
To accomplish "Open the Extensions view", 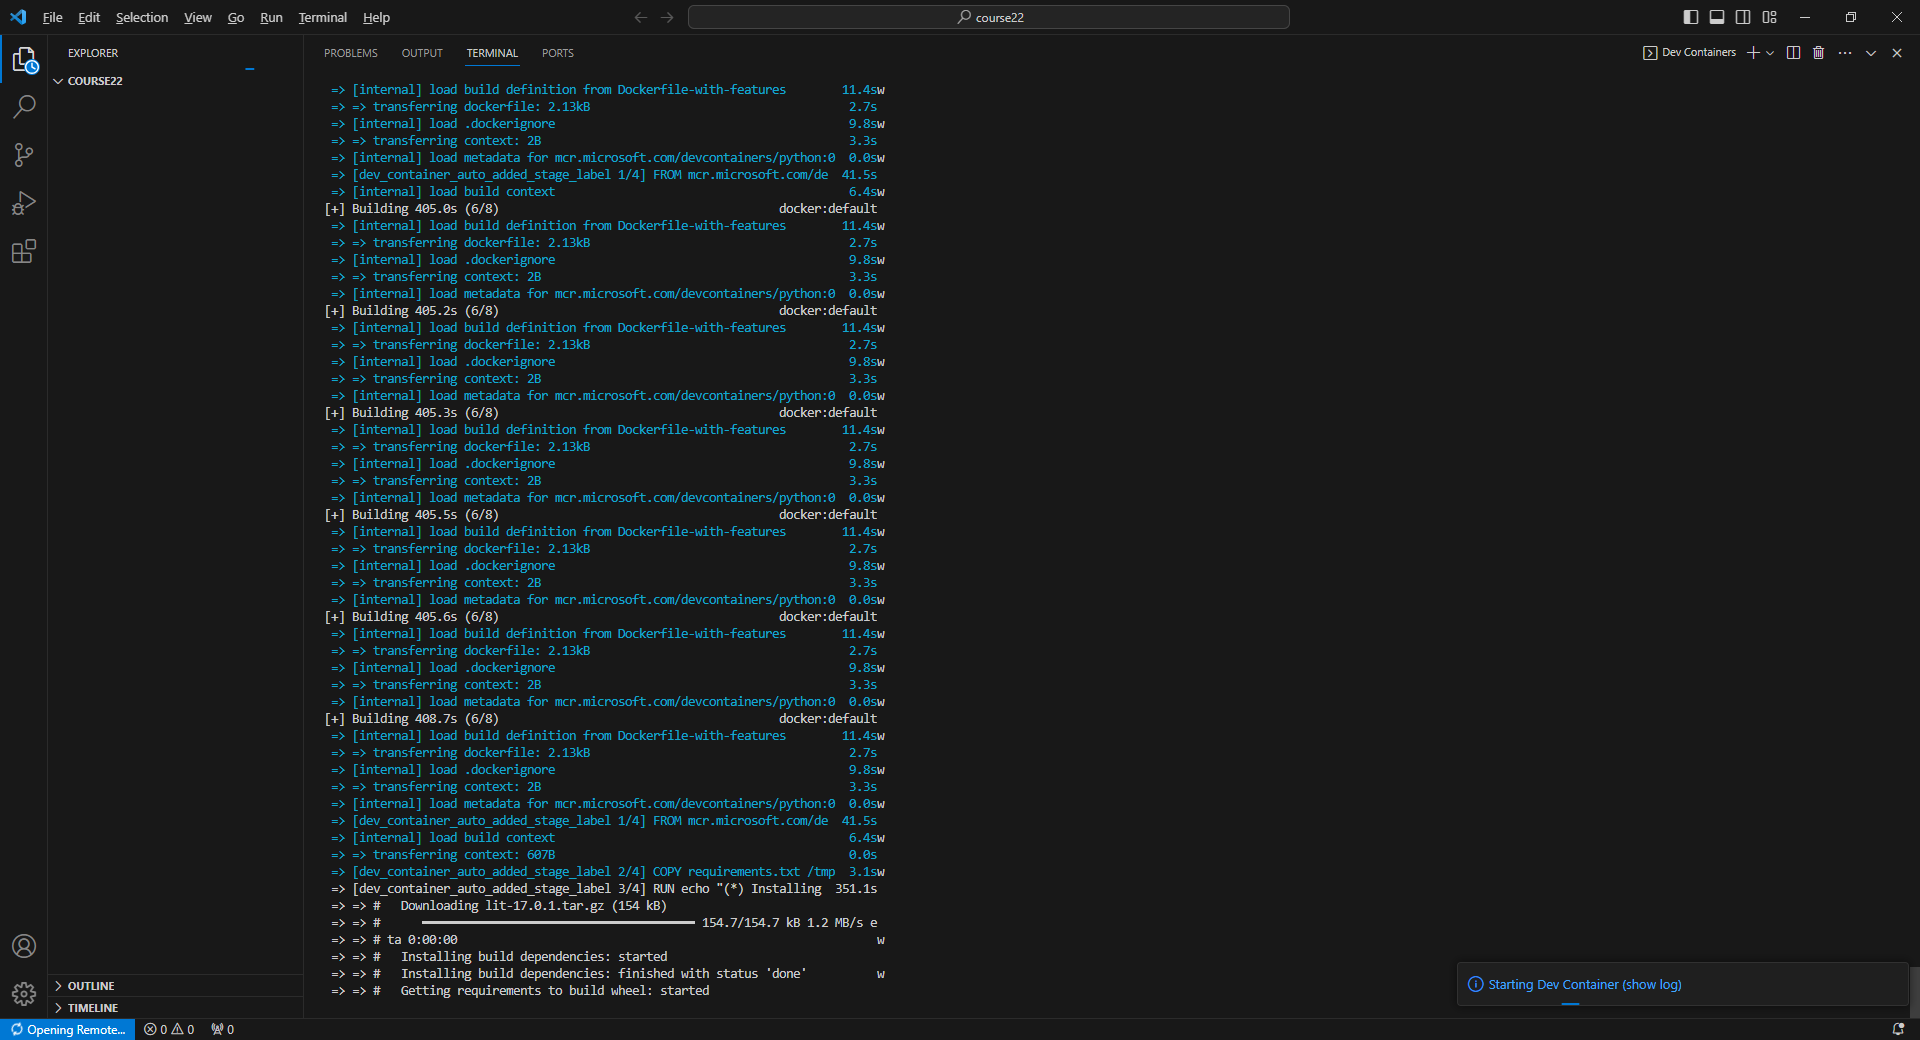I will tap(24, 251).
